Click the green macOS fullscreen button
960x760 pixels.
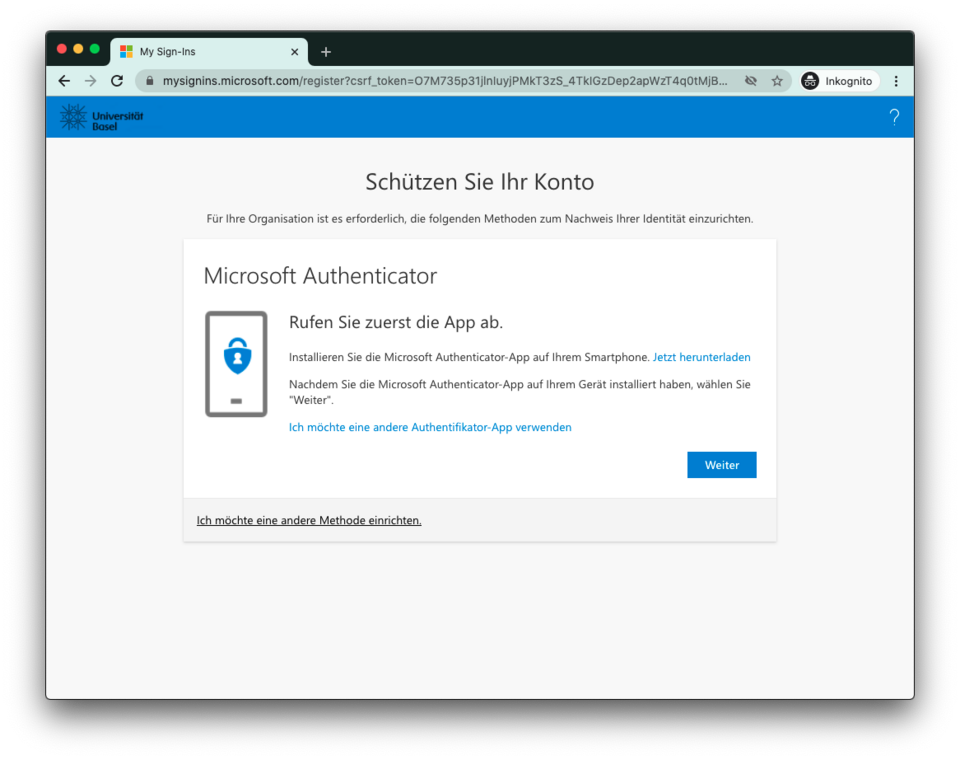pos(95,49)
